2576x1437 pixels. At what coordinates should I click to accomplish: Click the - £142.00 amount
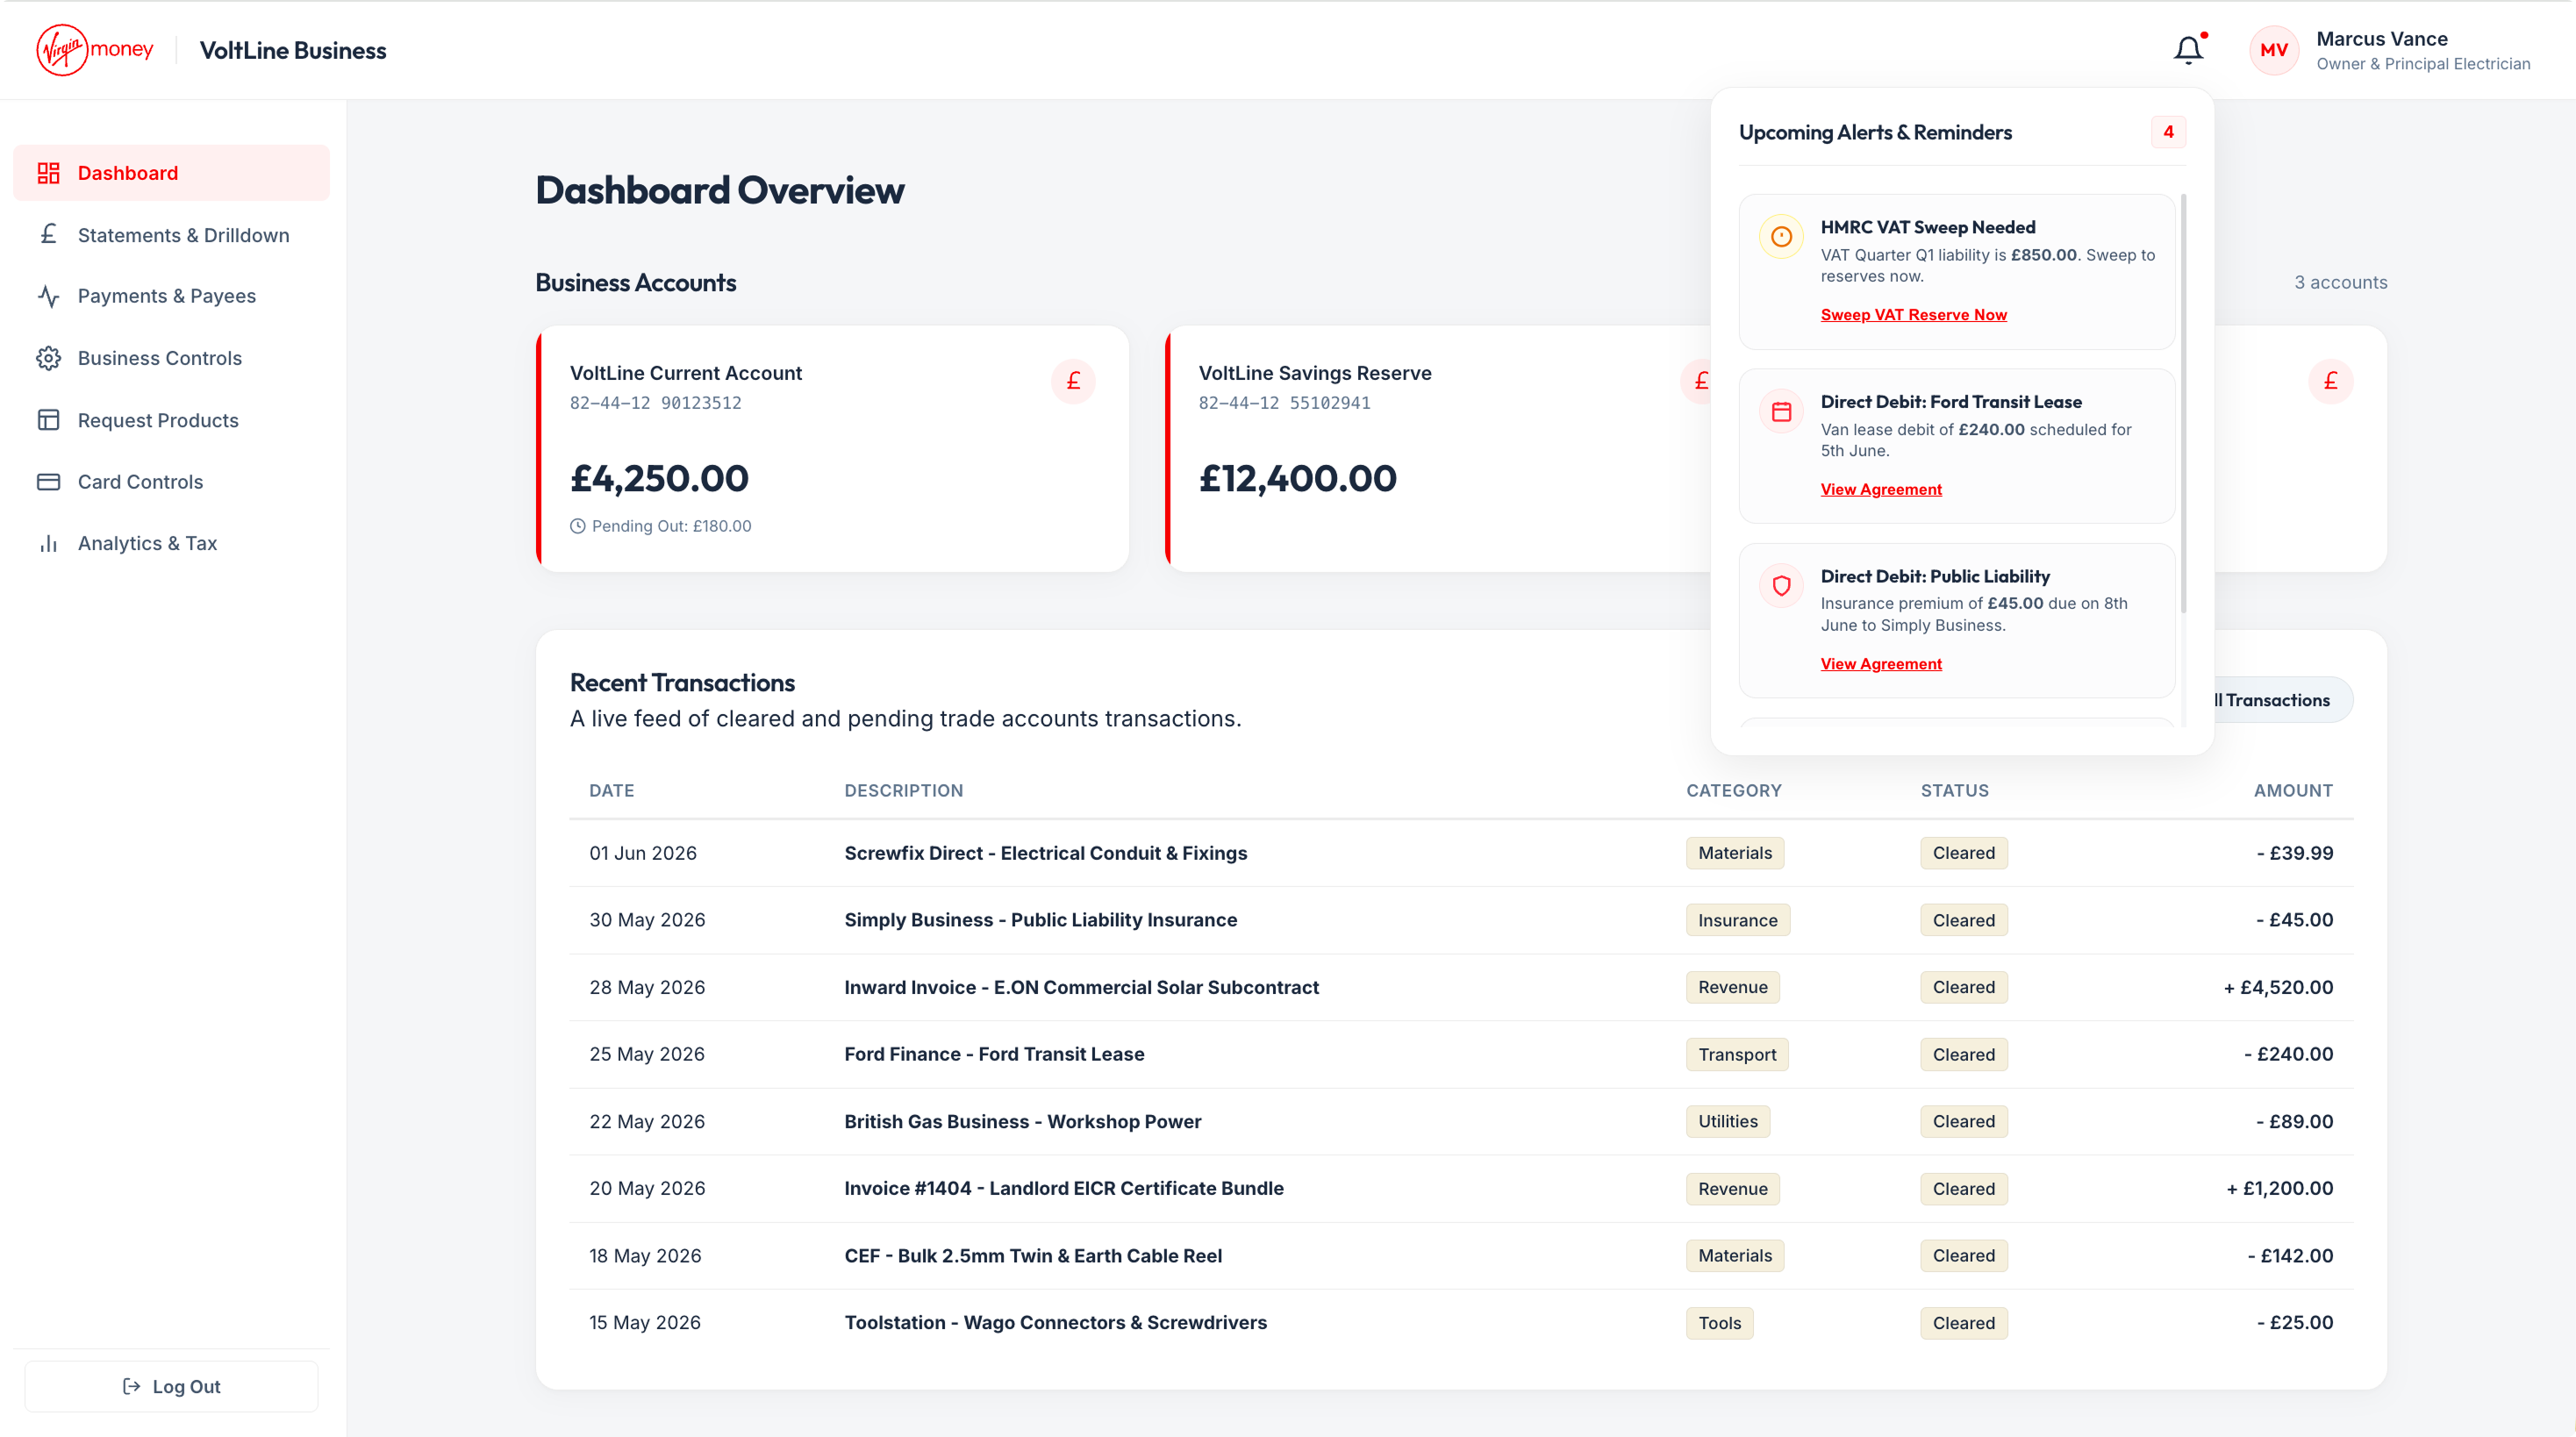click(x=2290, y=1255)
